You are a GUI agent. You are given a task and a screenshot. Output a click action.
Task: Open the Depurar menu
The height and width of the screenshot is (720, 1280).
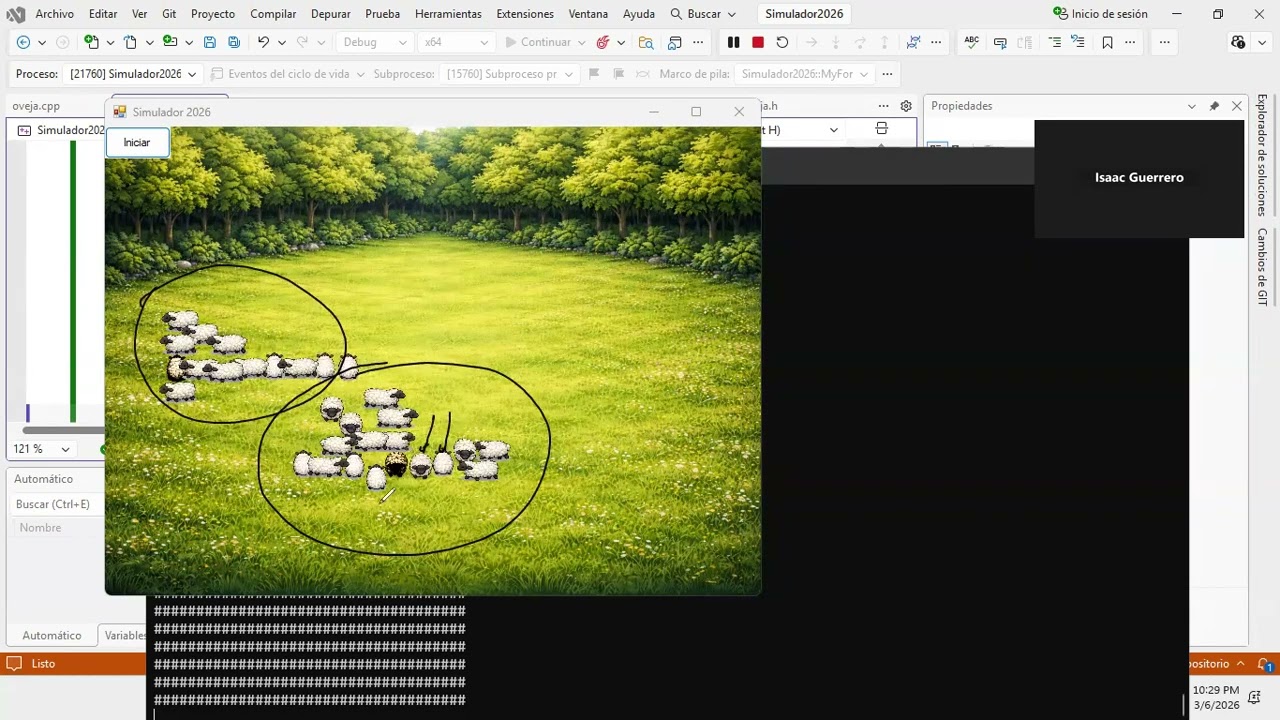point(330,14)
